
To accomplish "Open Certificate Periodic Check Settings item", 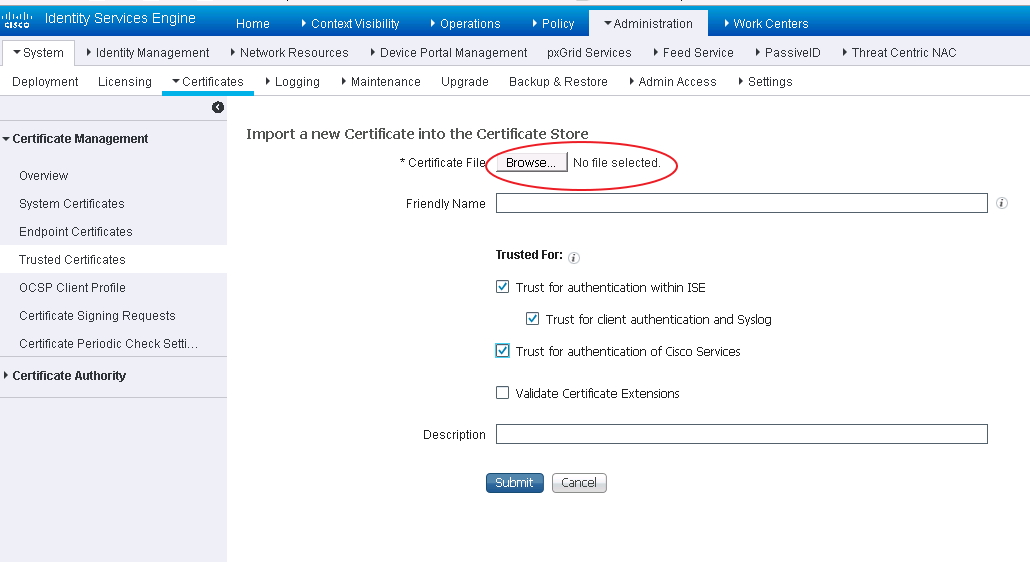I will (x=108, y=343).
